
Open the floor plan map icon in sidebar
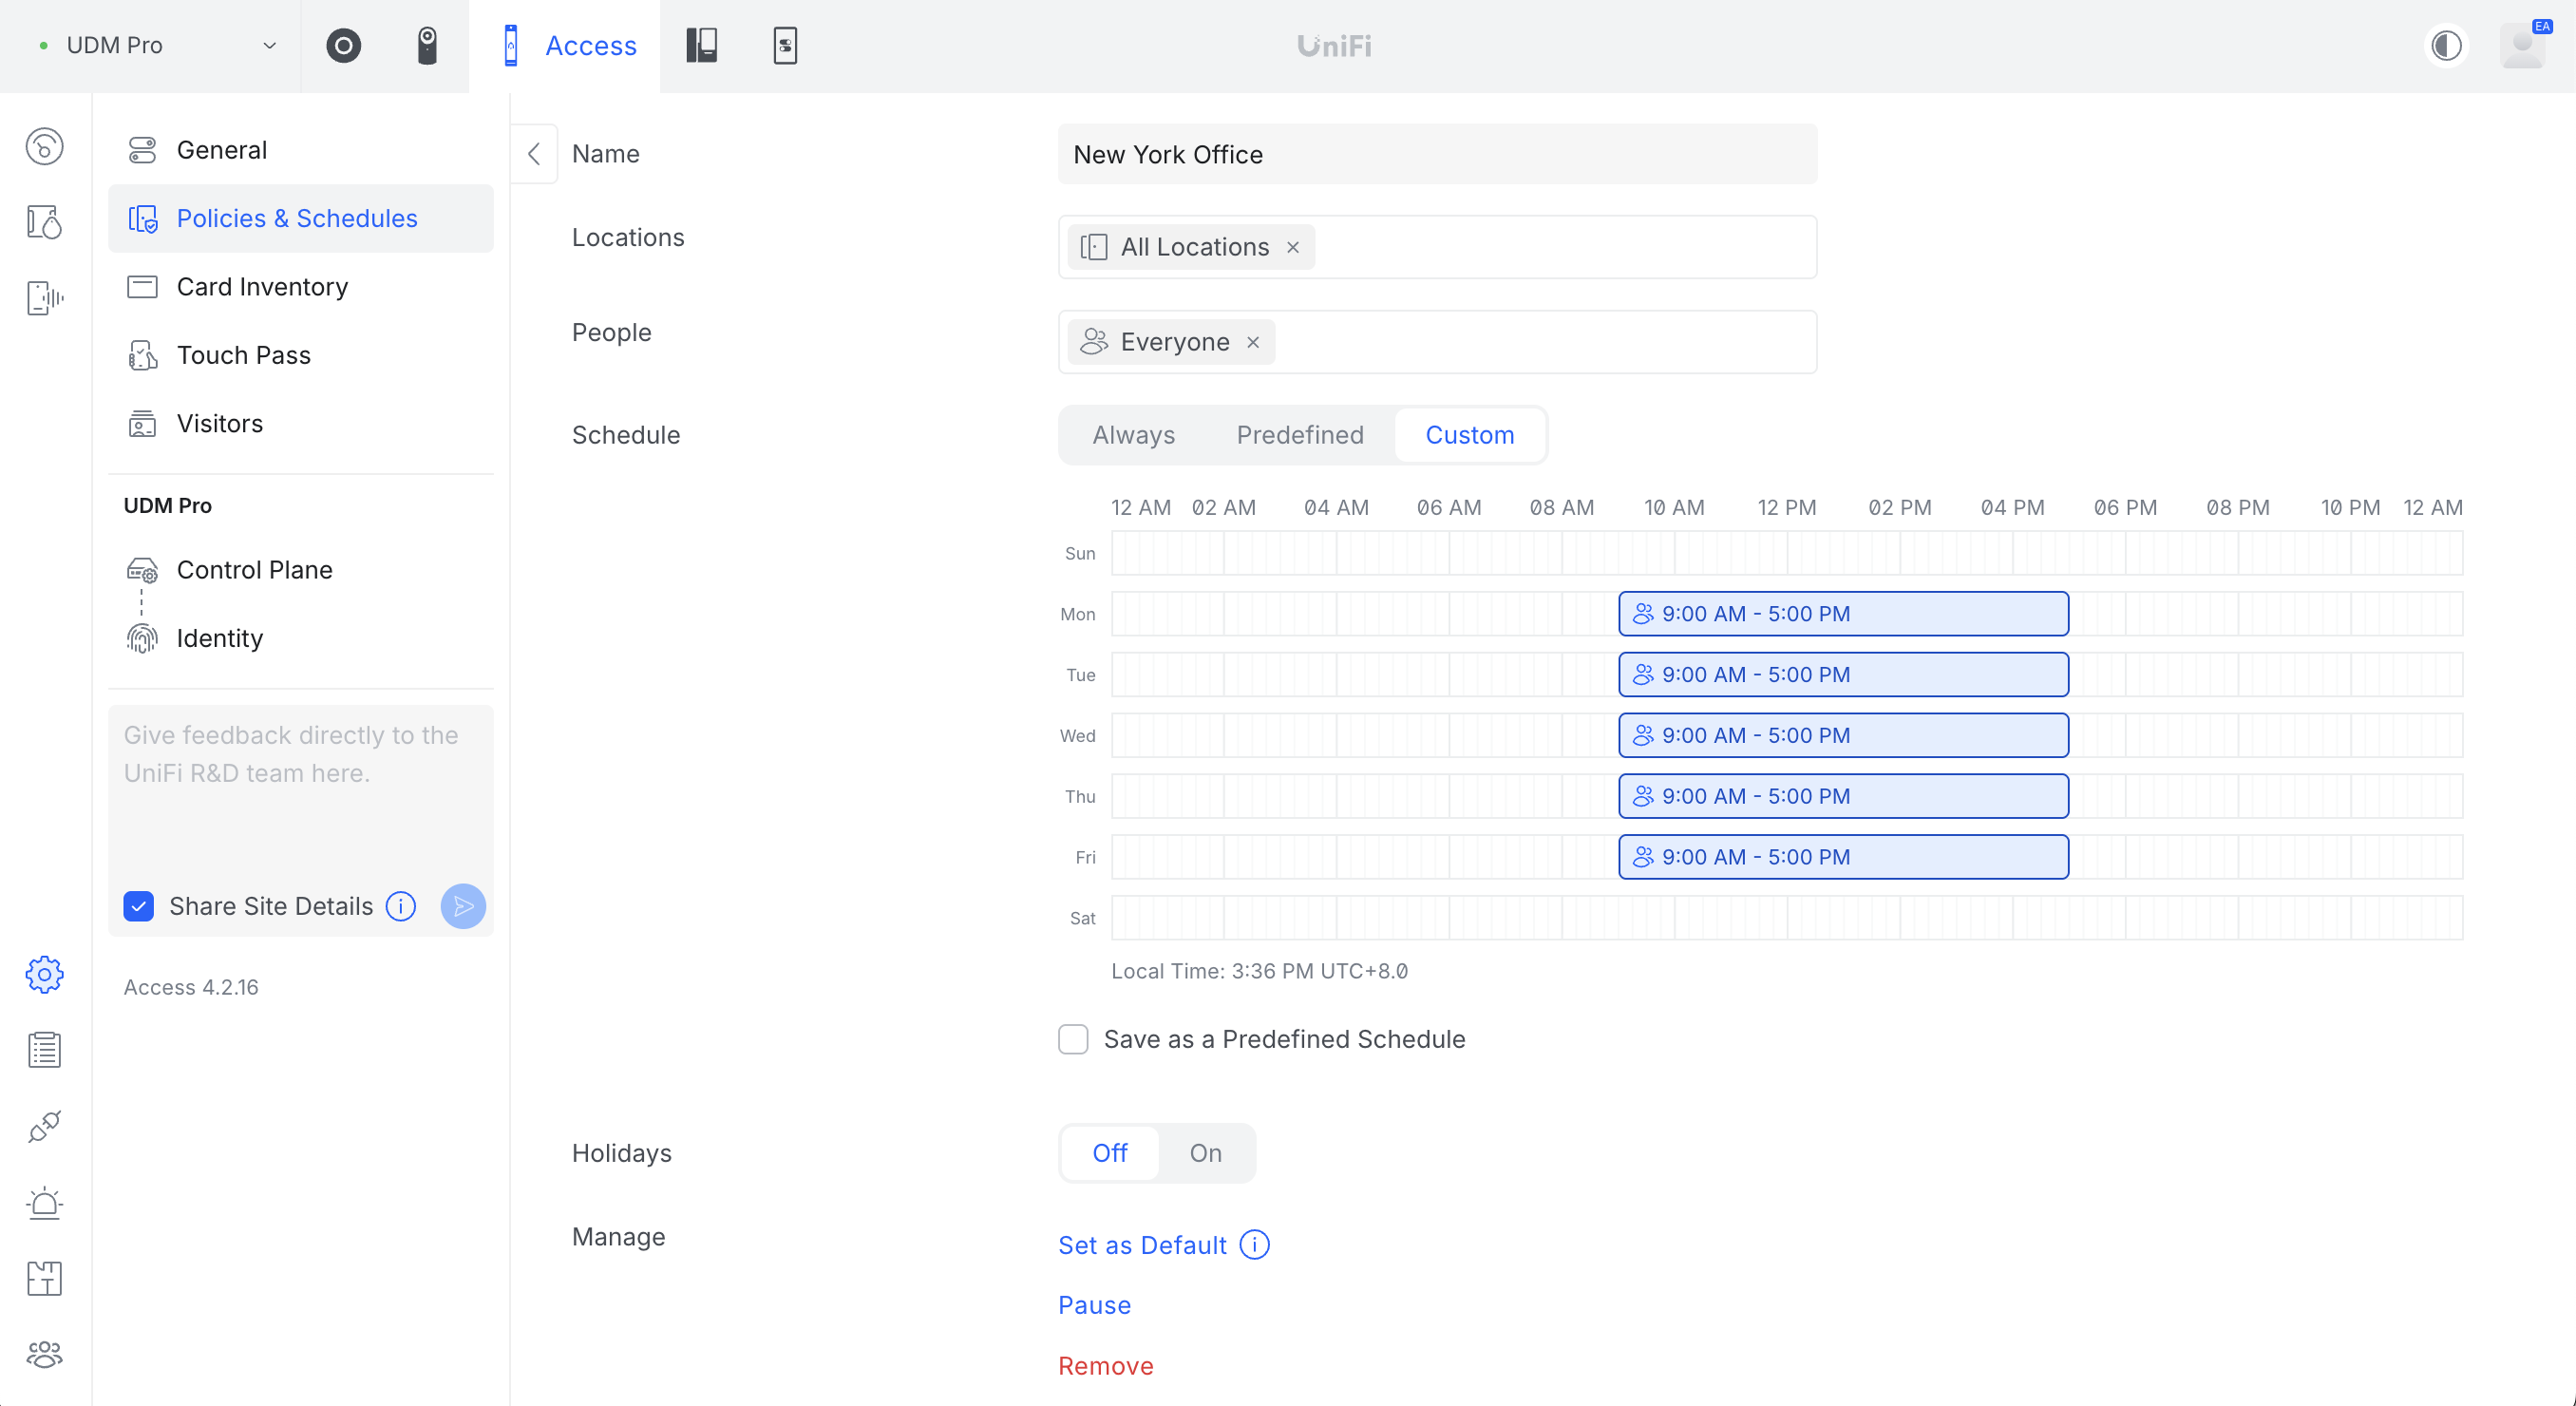coord(44,1278)
